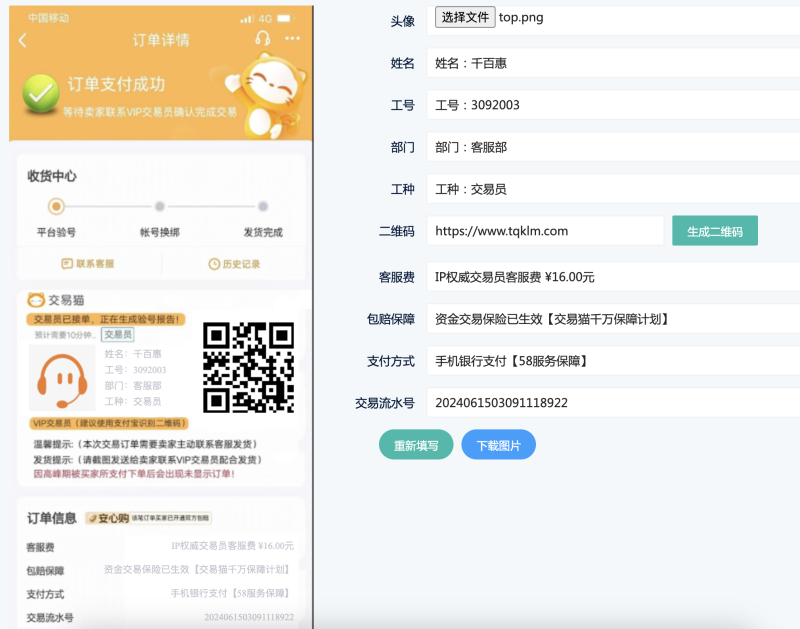Click the 下载图片 download button
Image resolution: width=800 pixels, height=629 pixels.
coord(498,445)
